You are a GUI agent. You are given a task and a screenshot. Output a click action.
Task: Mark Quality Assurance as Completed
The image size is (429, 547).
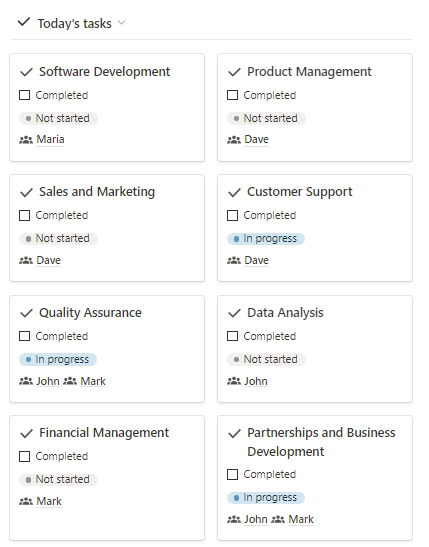pyautogui.click(x=24, y=336)
